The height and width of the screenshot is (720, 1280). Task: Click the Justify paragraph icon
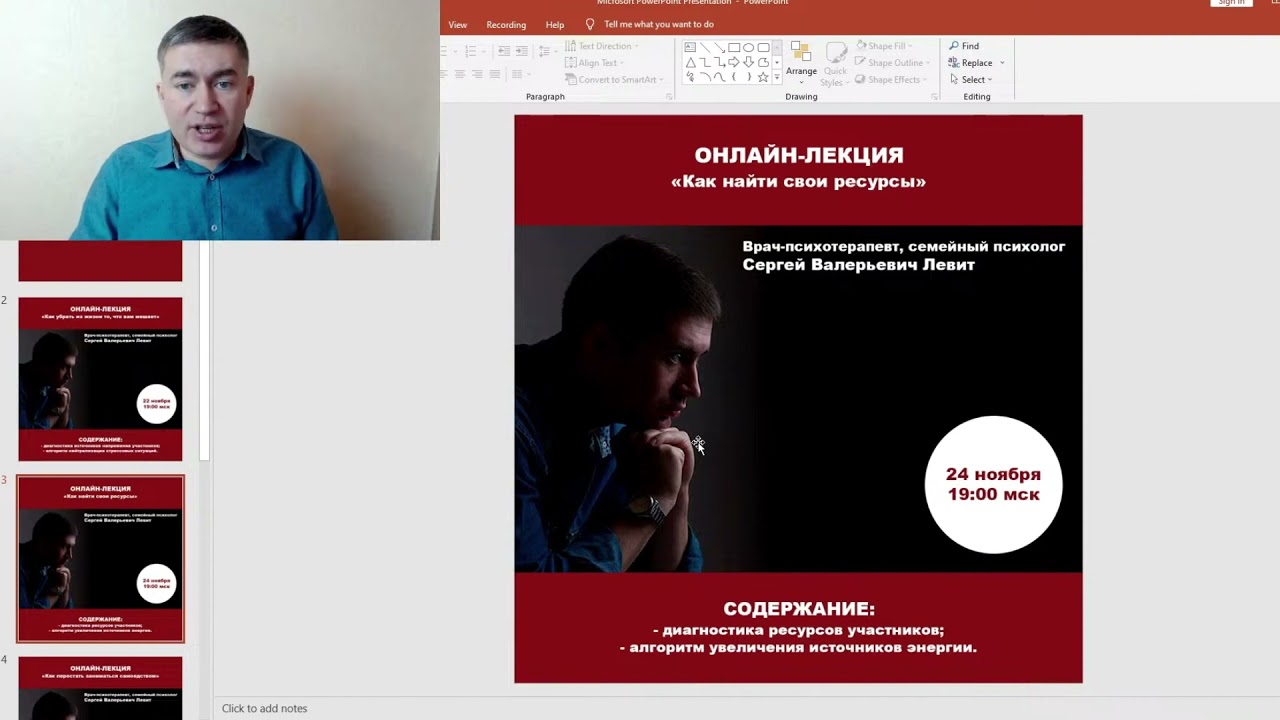coord(495,74)
